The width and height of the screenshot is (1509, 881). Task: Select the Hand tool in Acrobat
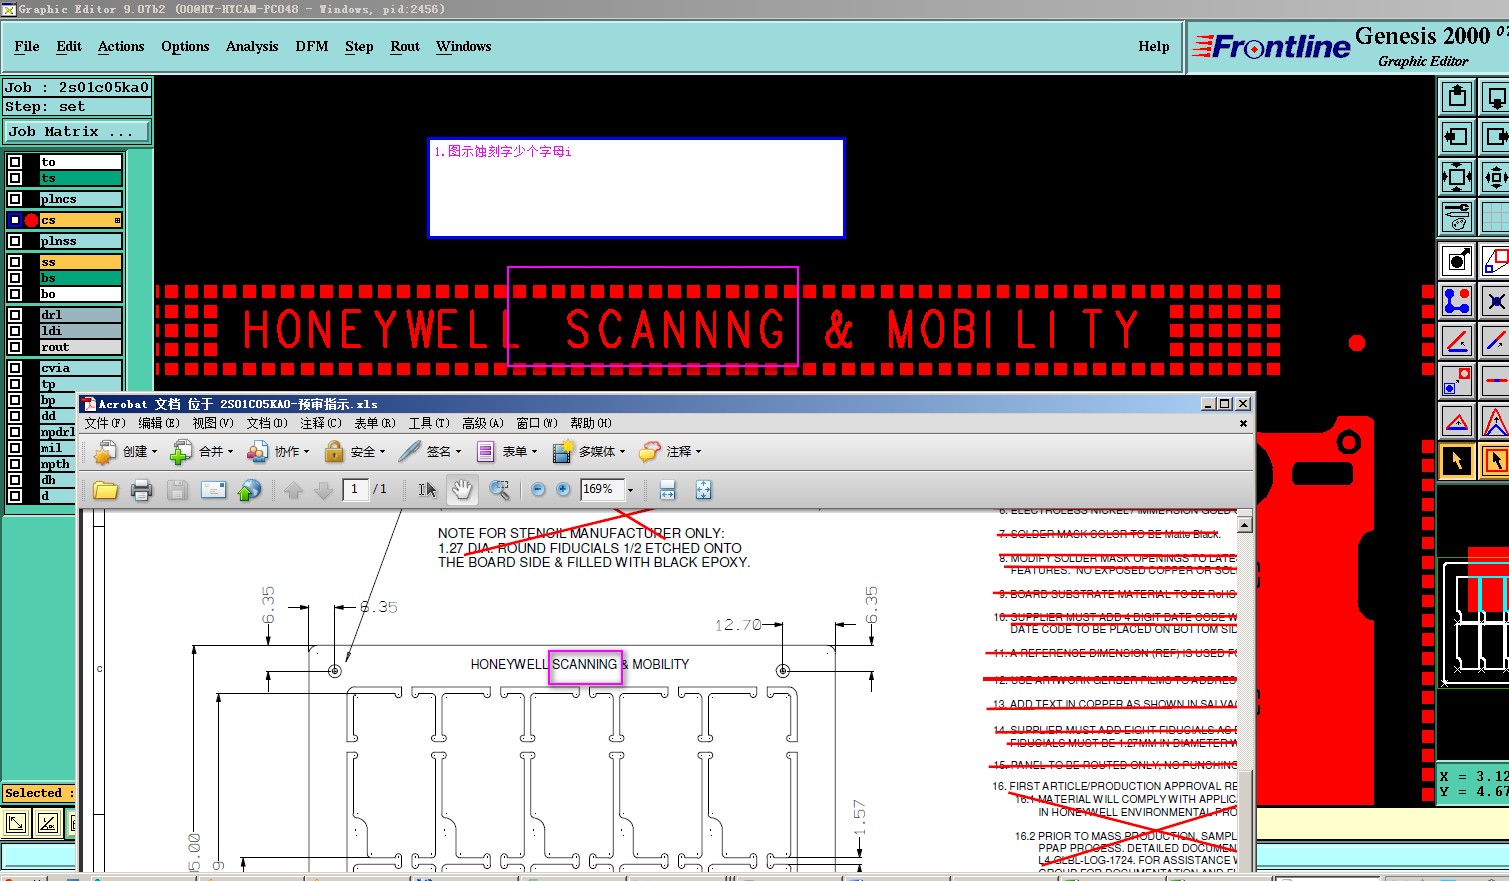click(x=462, y=490)
